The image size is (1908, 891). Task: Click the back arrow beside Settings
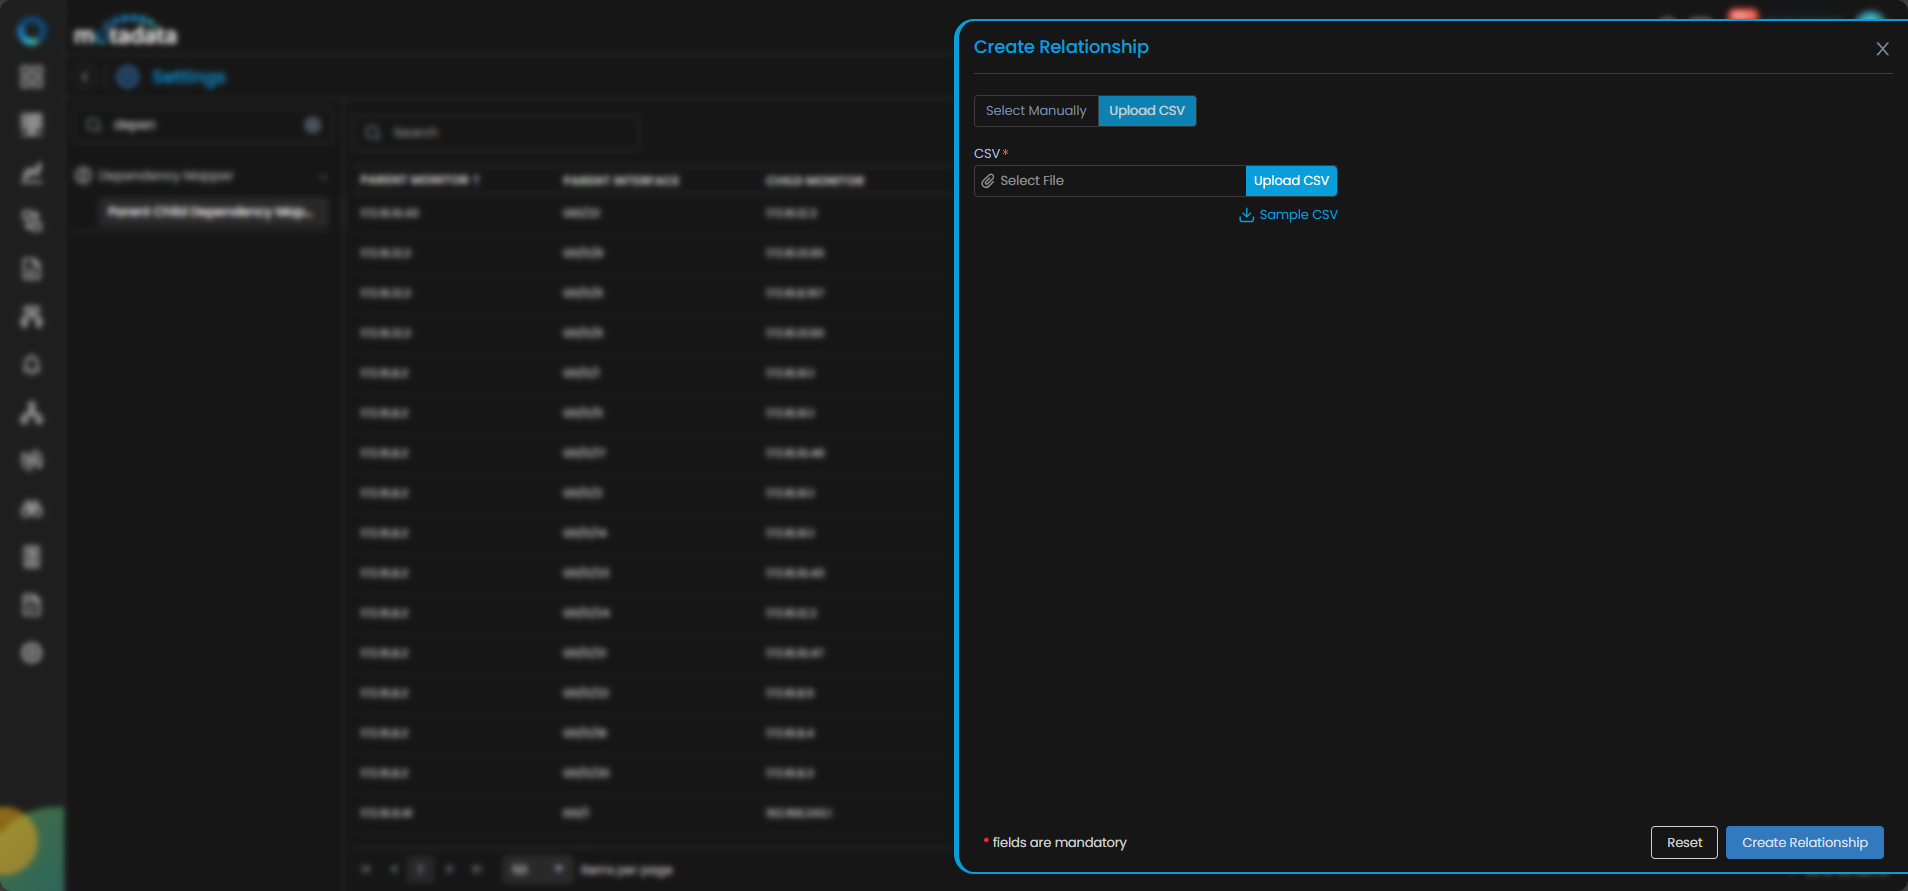tap(86, 77)
